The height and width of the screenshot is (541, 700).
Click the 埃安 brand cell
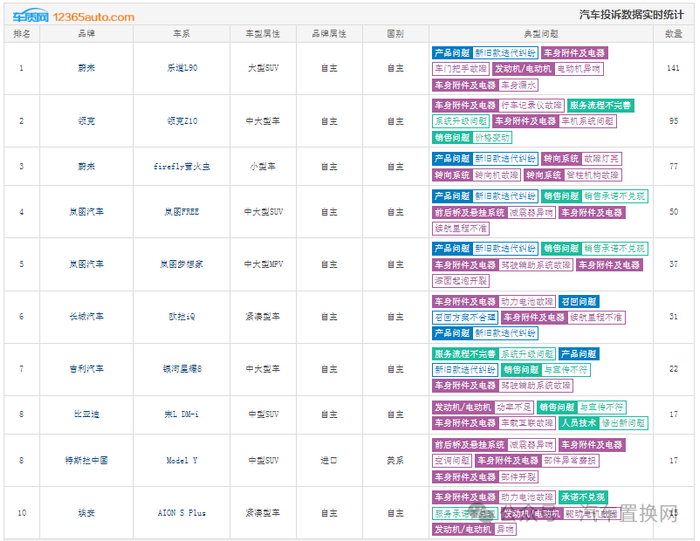pyautogui.click(x=86, y=513)
